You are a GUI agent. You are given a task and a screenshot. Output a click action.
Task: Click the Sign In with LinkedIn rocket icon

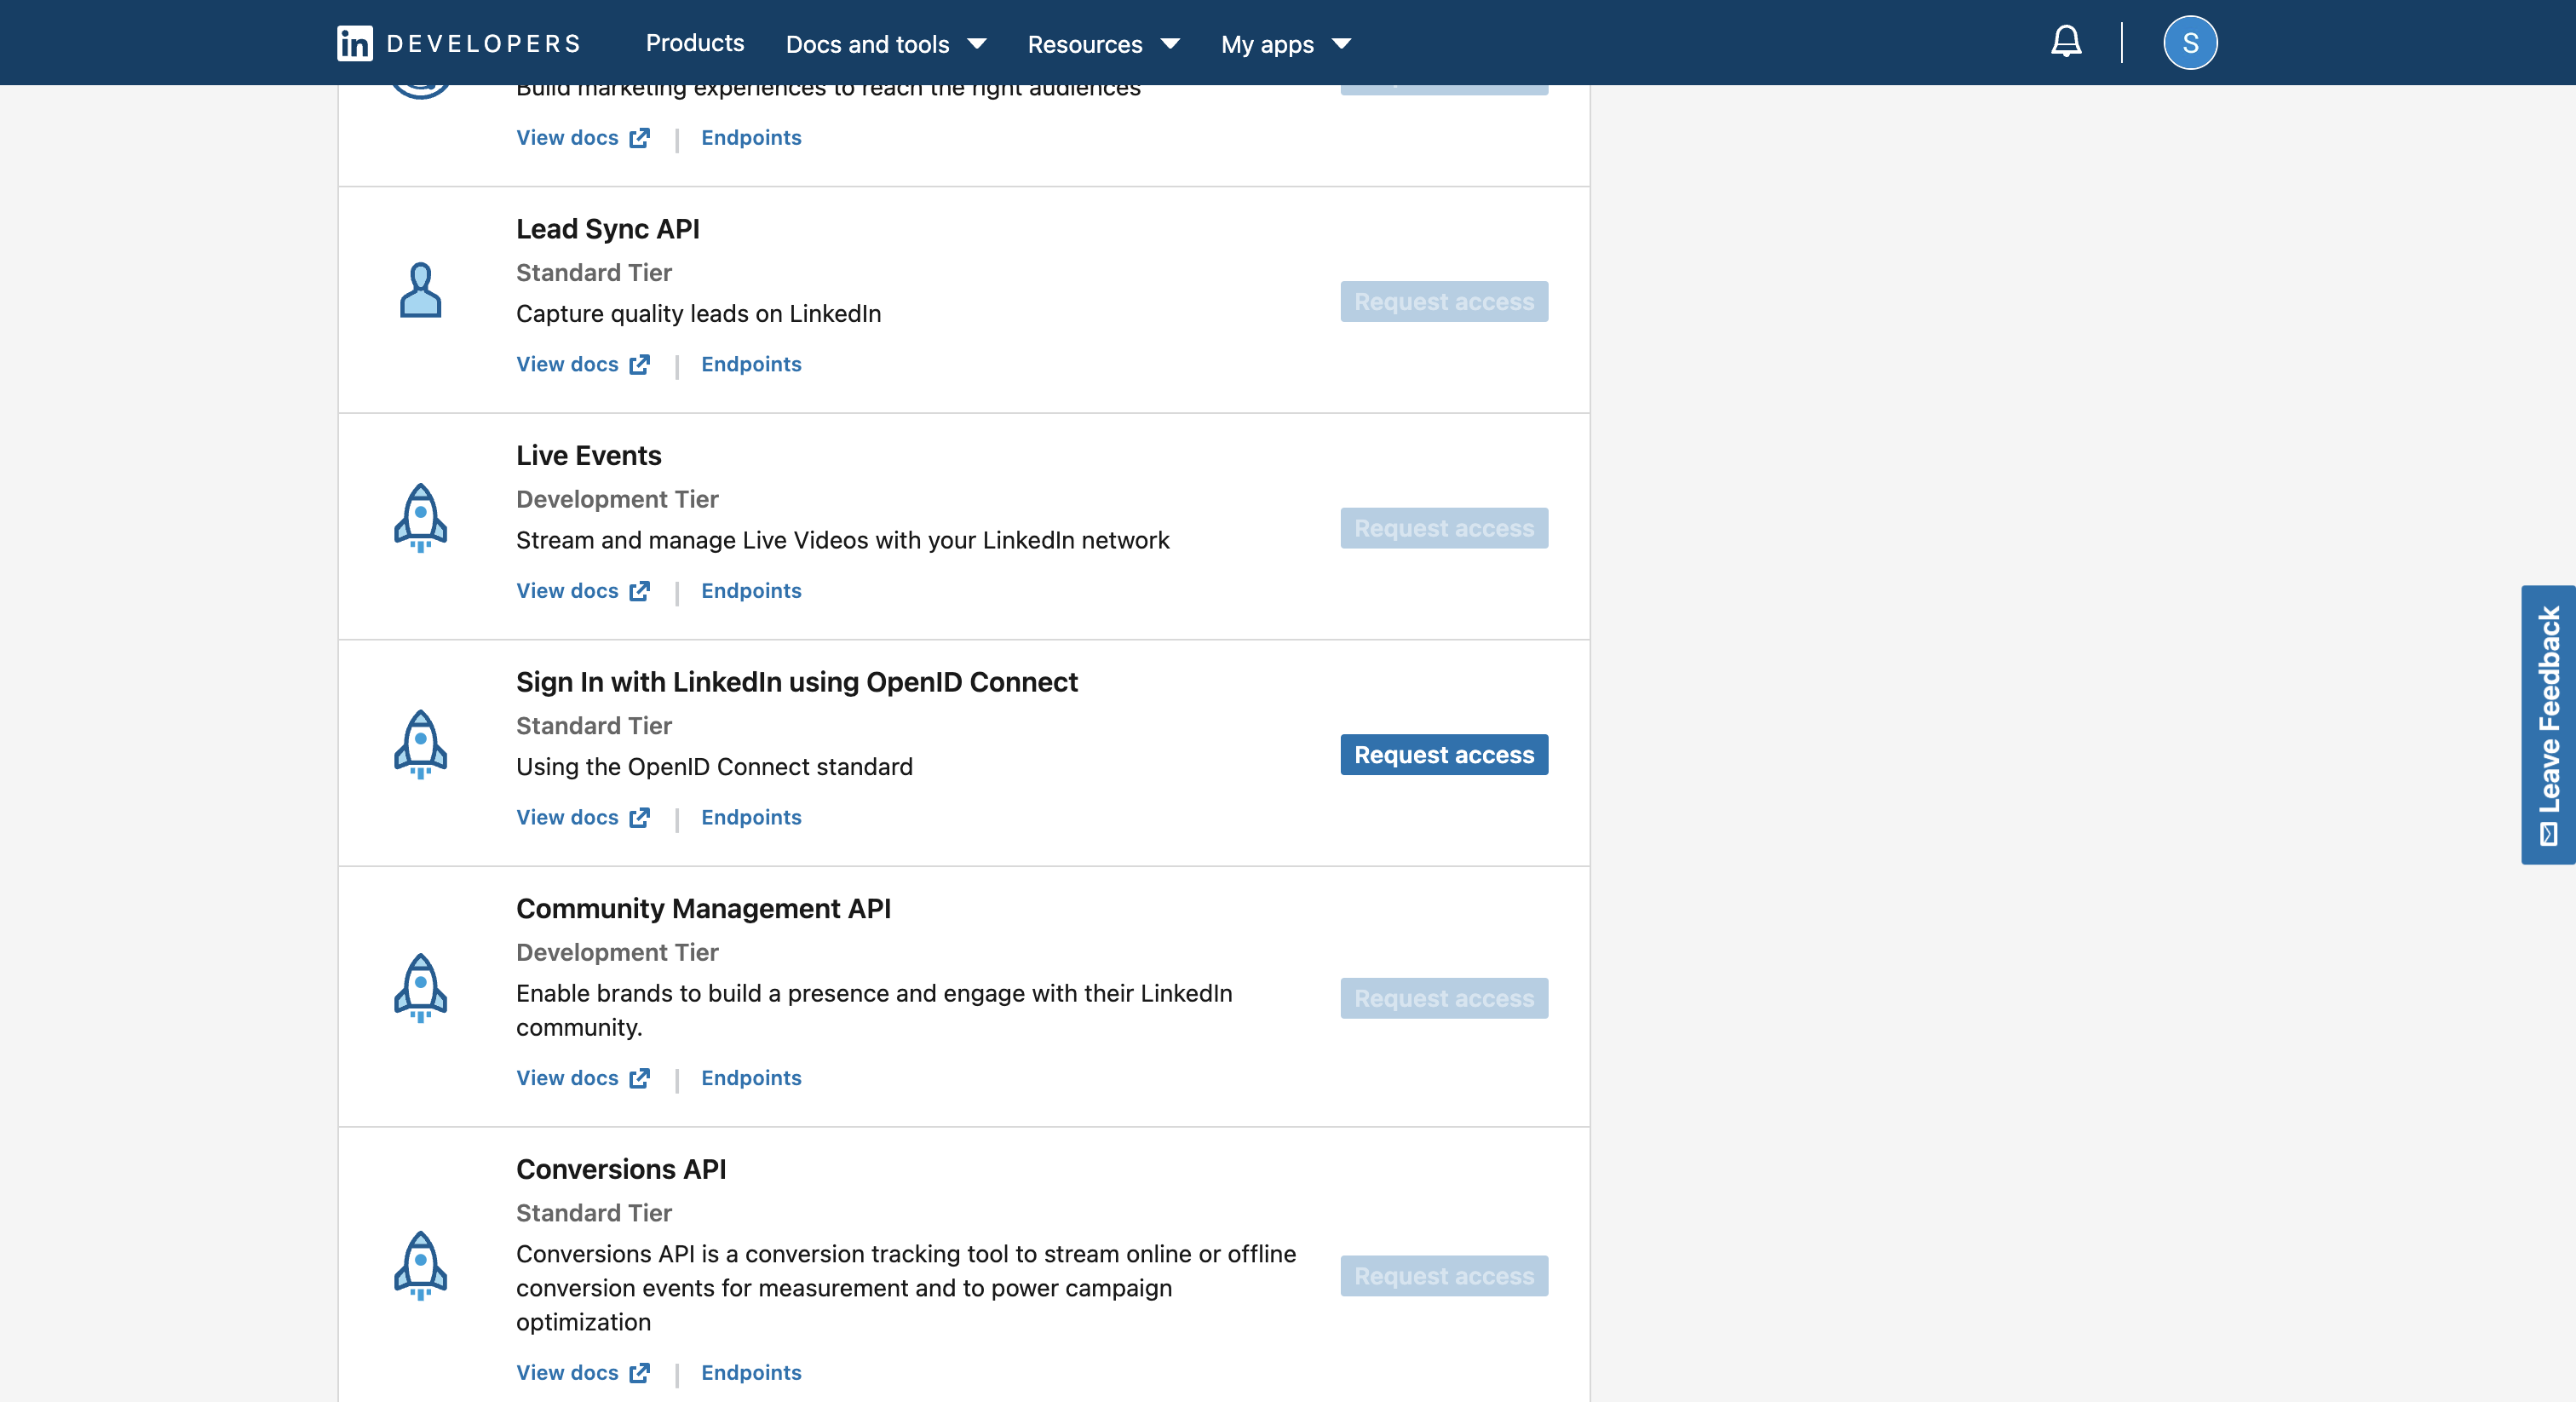420,744
